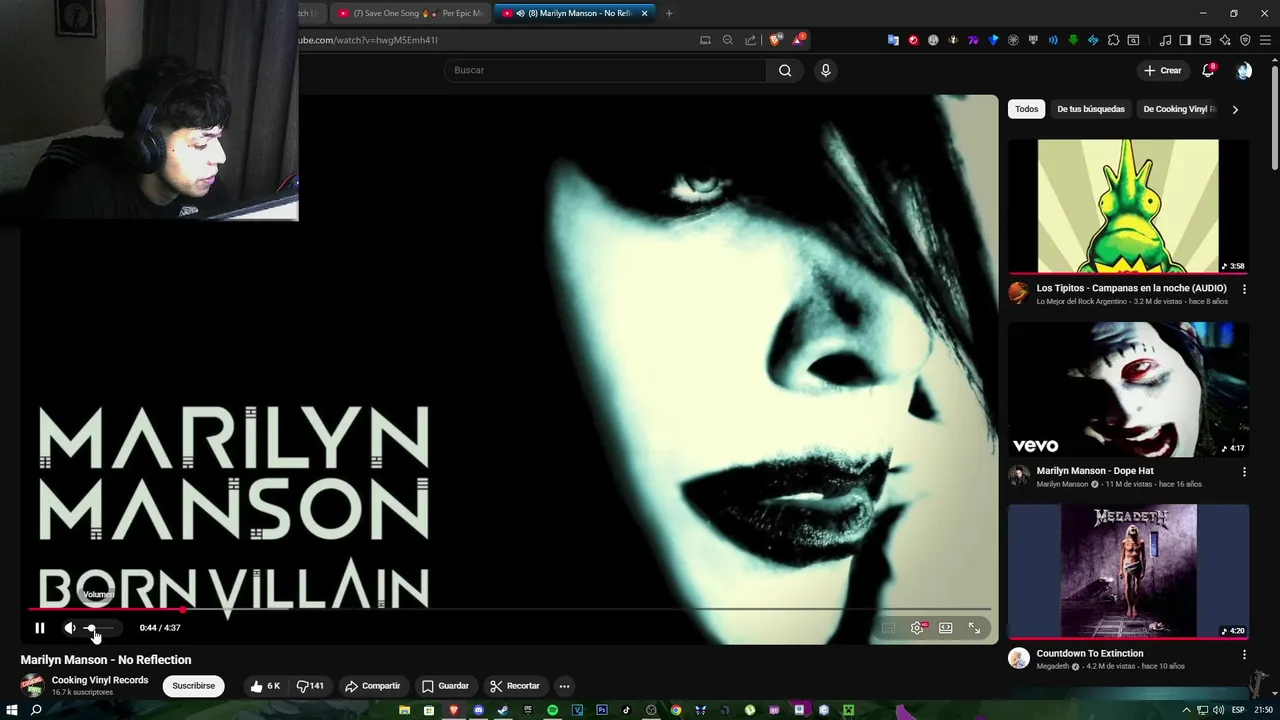Open a new browser tab

pyautogui.click(x=669, y=13)
